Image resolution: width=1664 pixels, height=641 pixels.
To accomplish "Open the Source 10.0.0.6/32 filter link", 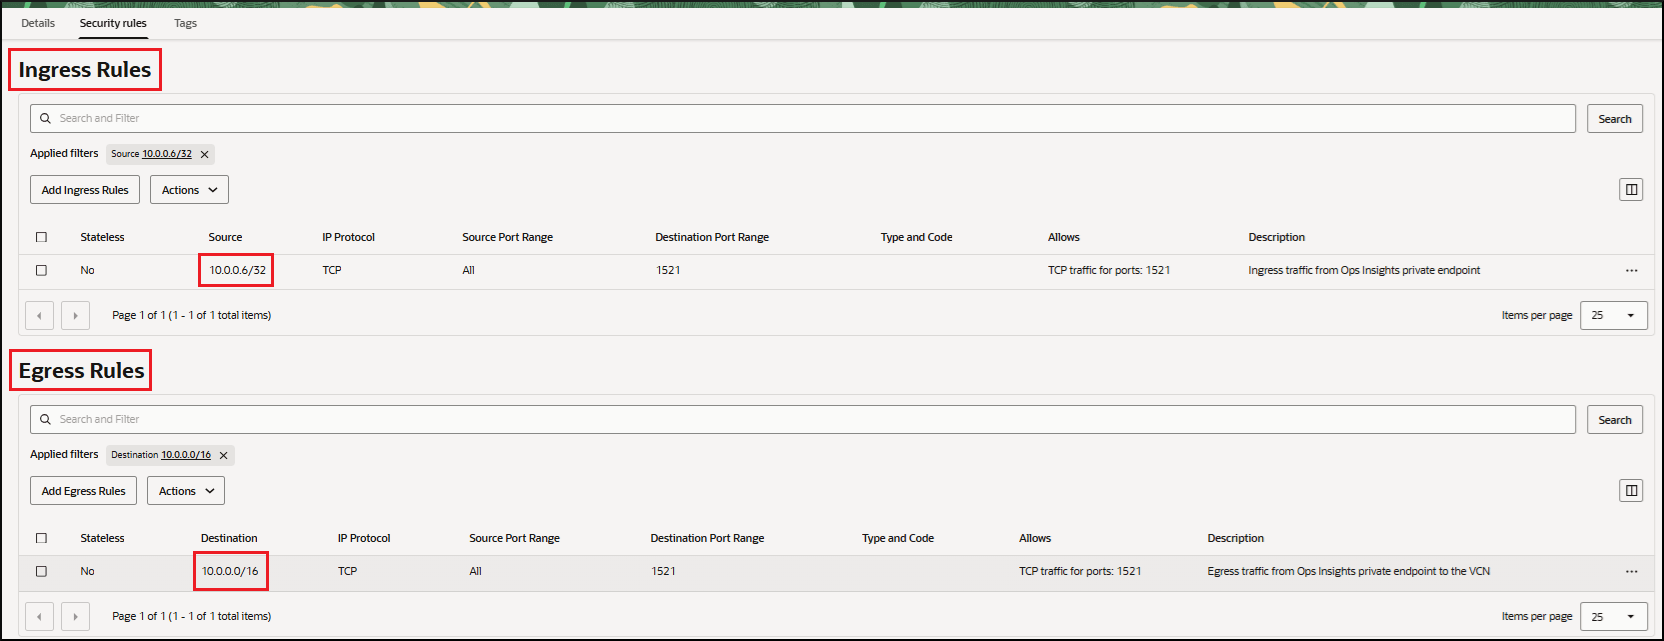I will pyautogui.click(x=167, y=153).
